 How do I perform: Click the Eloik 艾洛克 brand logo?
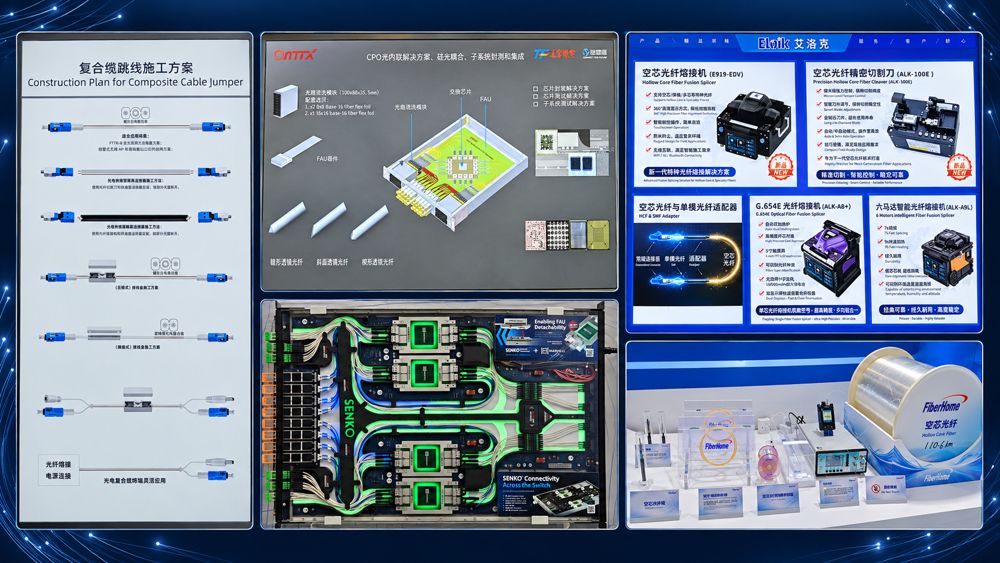click(793, 43)
